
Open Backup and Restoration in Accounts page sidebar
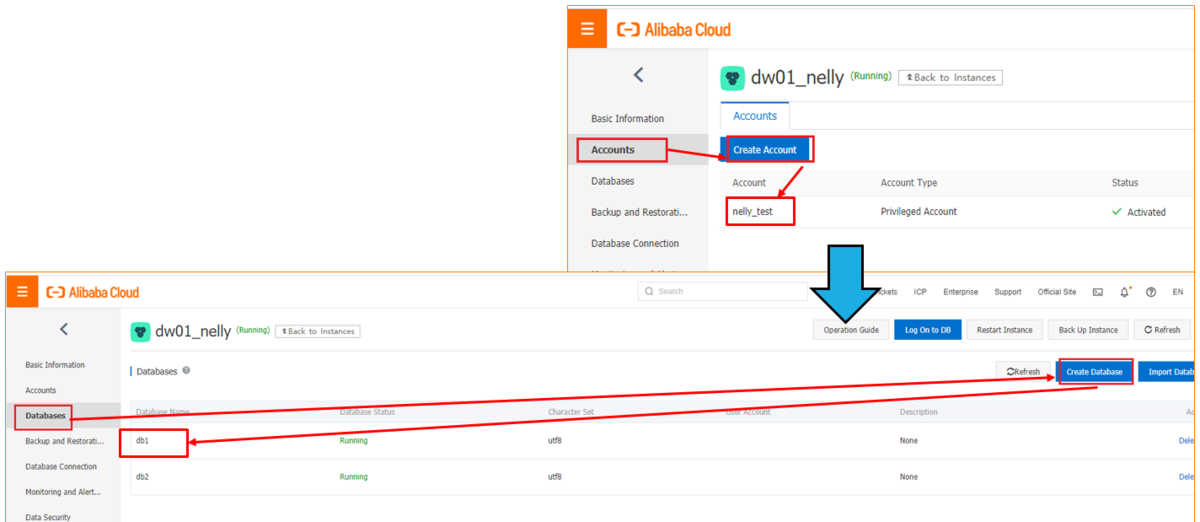(x=639, y=212)
